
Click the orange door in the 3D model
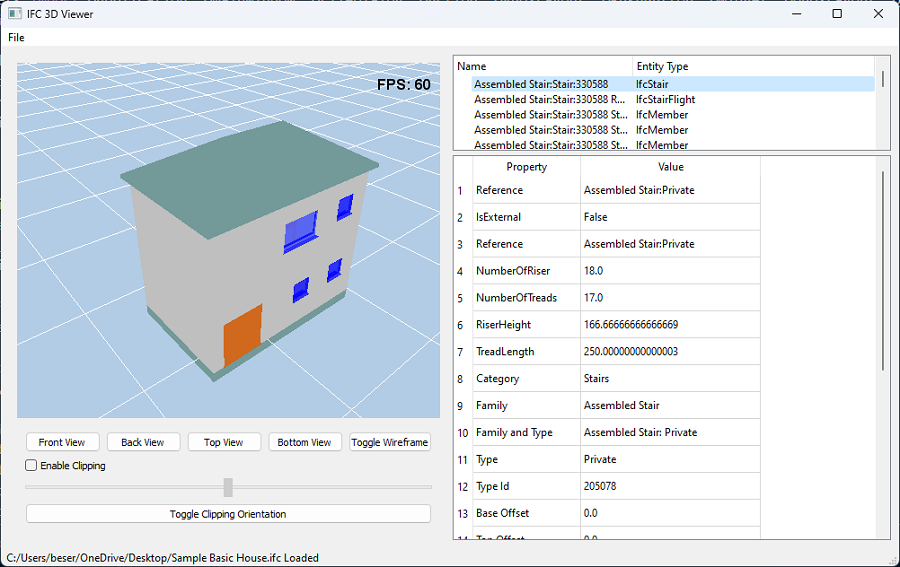pyautogui.click(x=242, y=336)
